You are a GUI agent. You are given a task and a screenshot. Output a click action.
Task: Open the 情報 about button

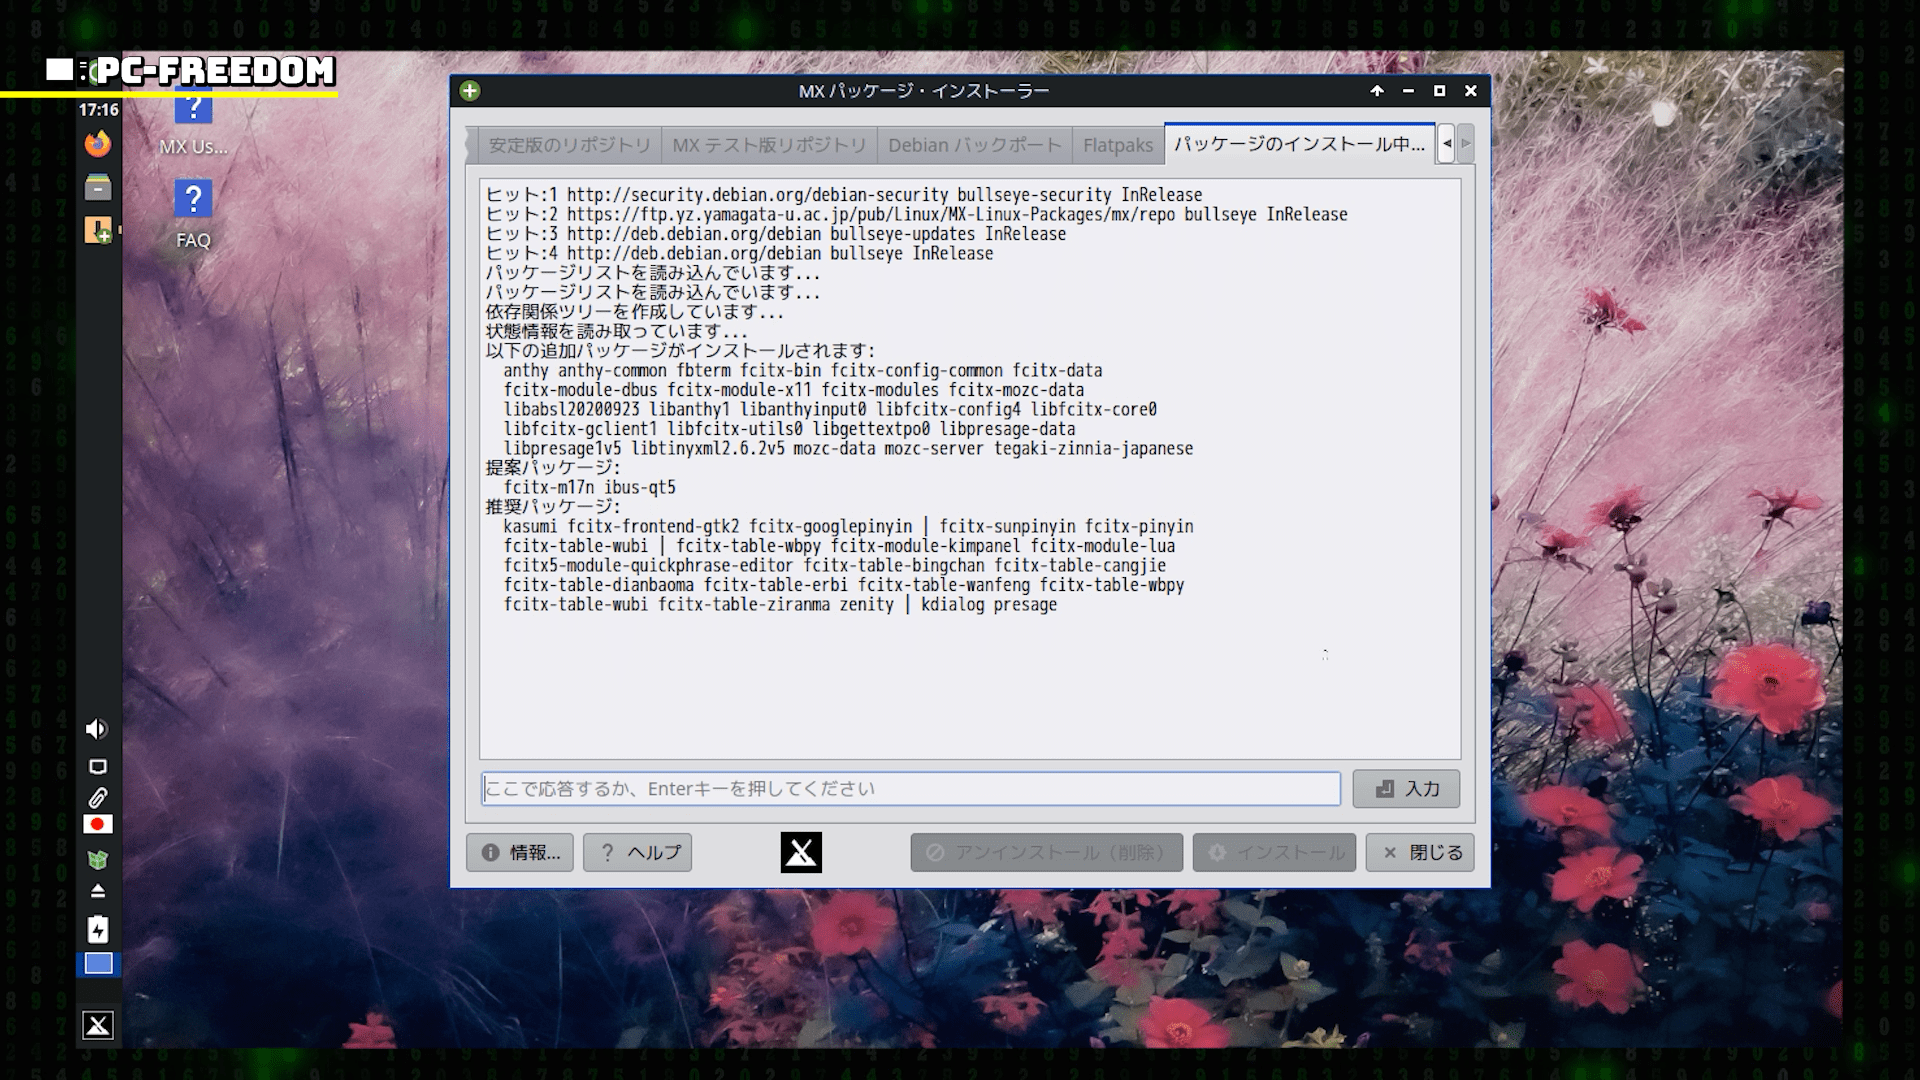point(520,853)
